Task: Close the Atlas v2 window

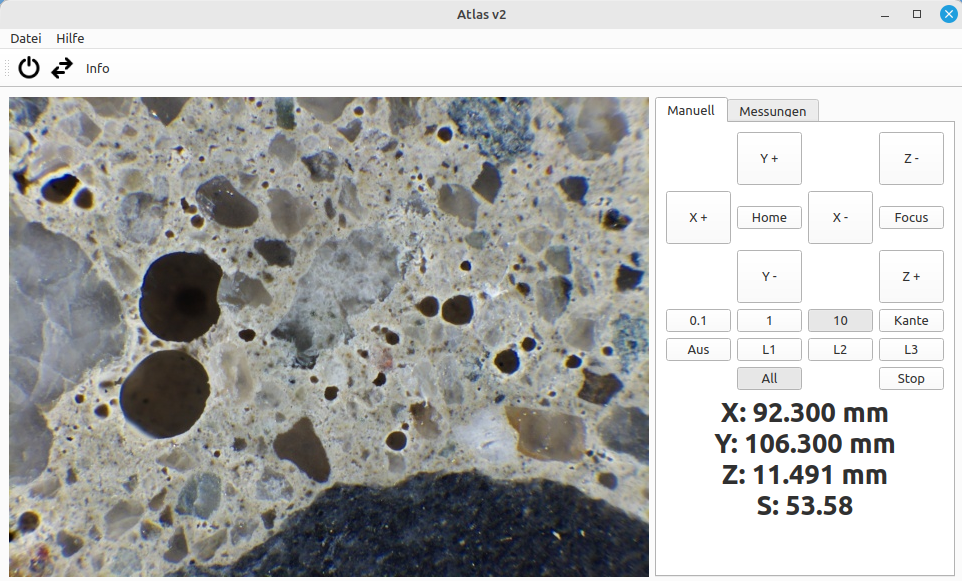Action: [x=949, y=14]
